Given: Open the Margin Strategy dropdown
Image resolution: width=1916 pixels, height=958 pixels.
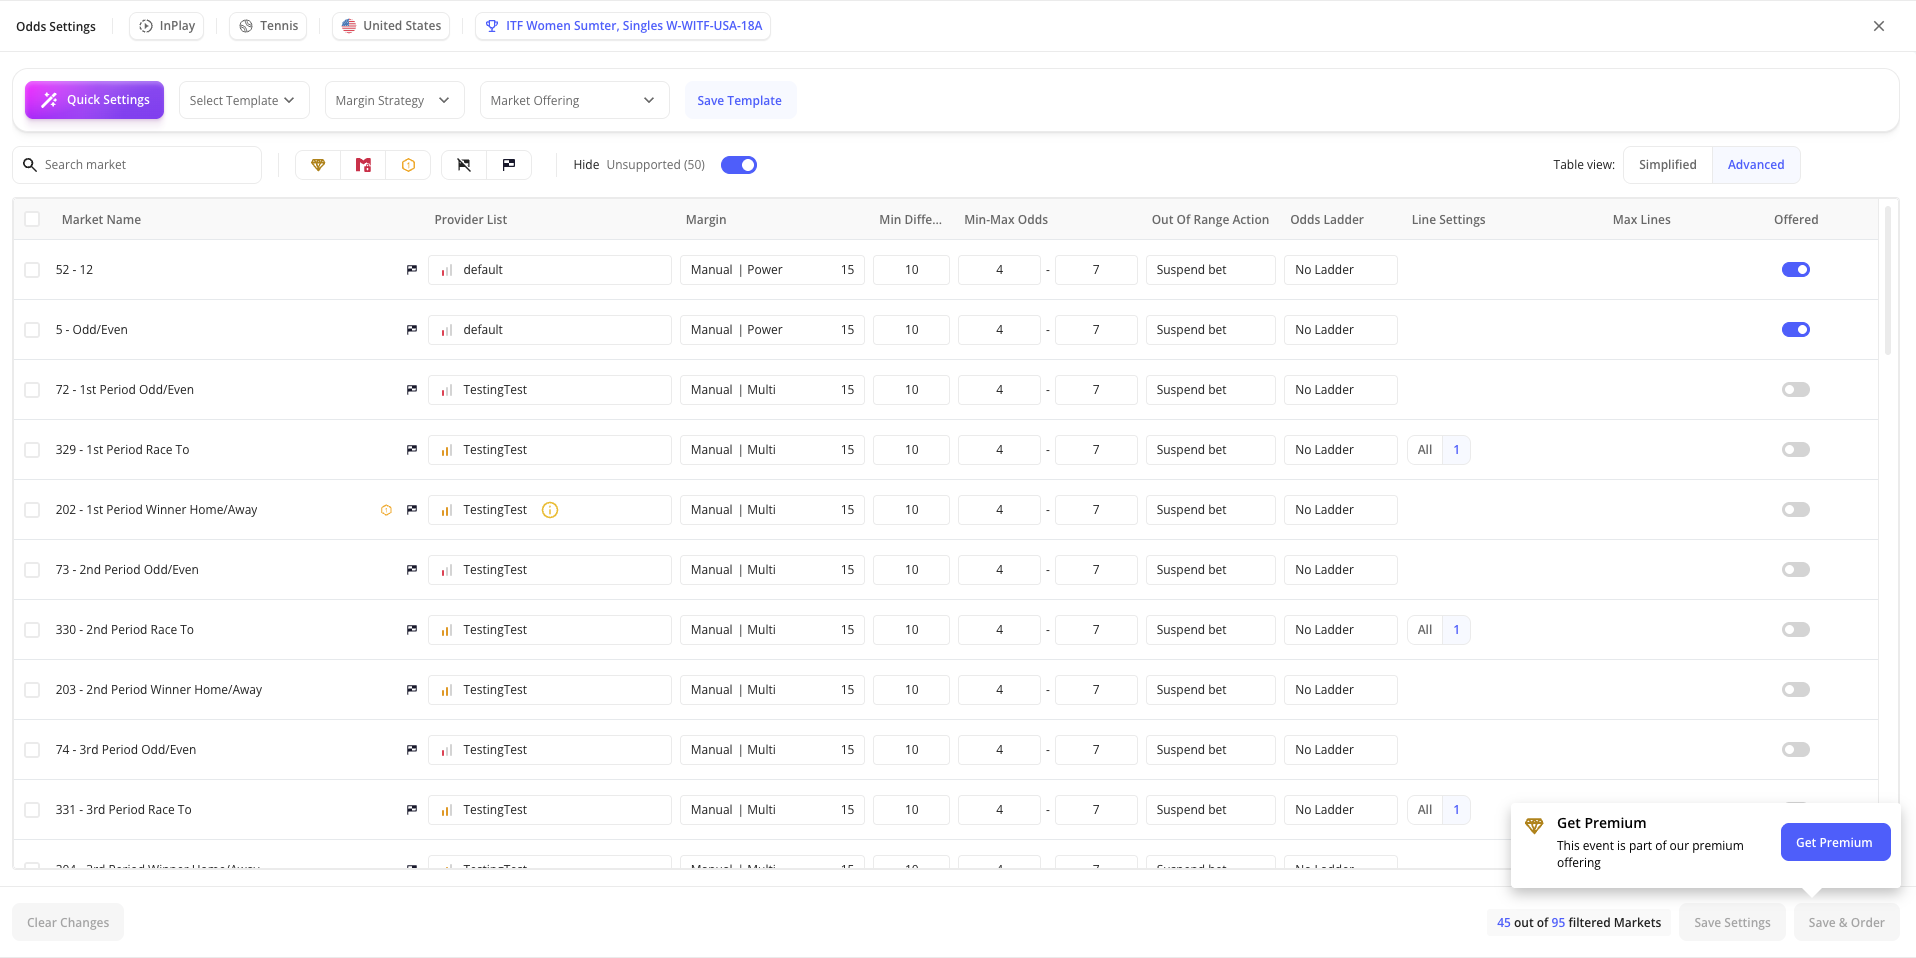Looking at the screenshot, I should tap(394, 100).
